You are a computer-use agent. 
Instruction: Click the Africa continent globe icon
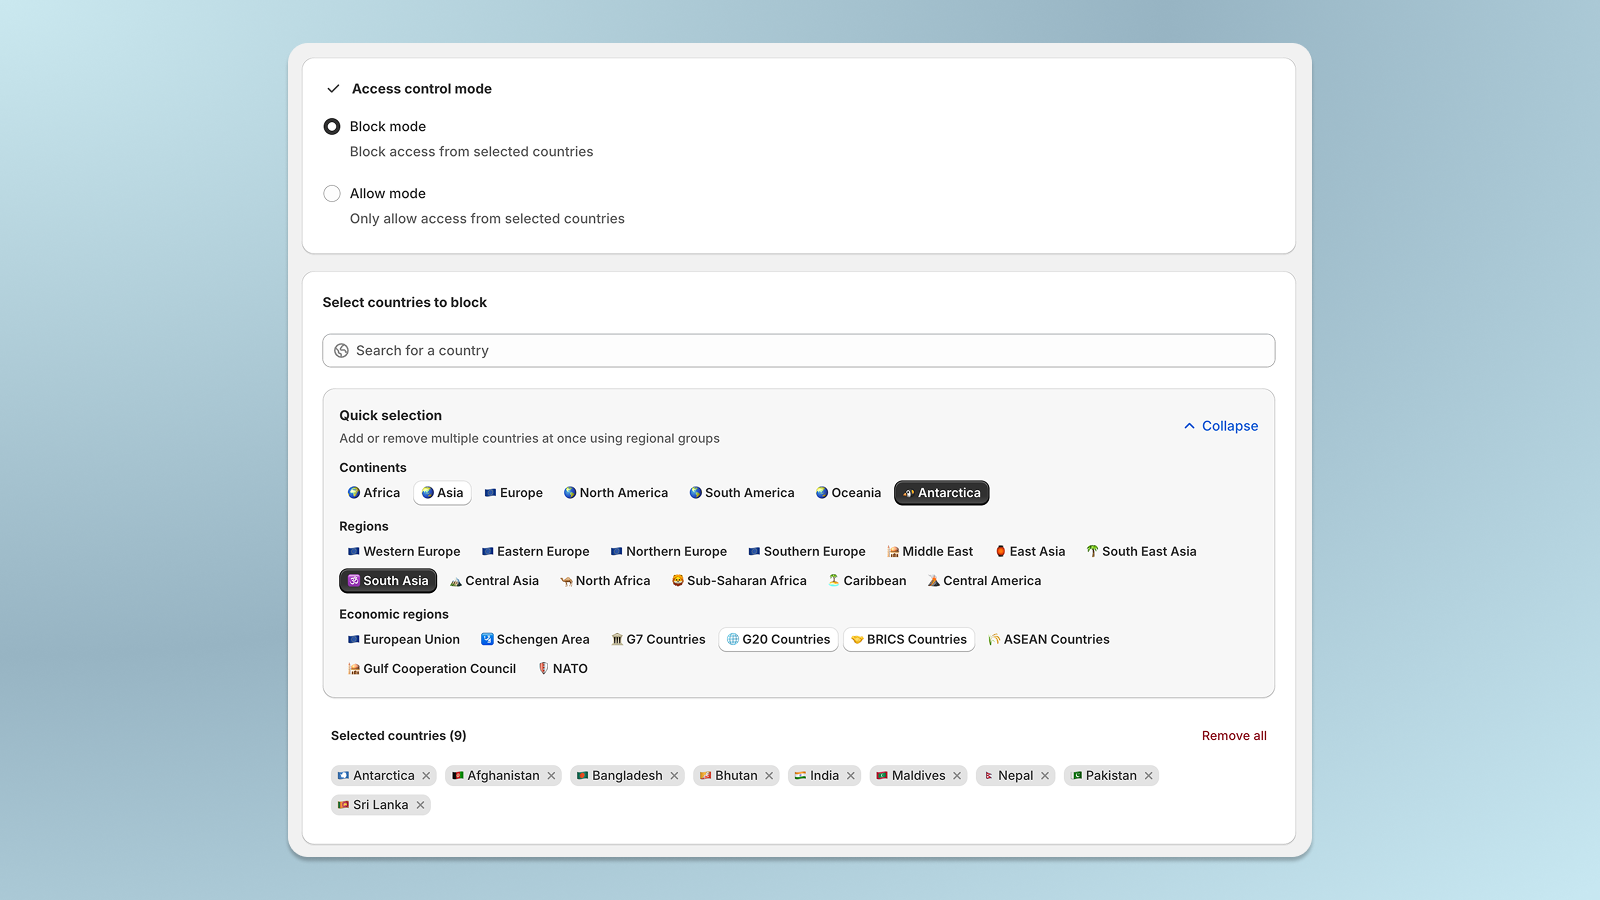coord(355,492)
